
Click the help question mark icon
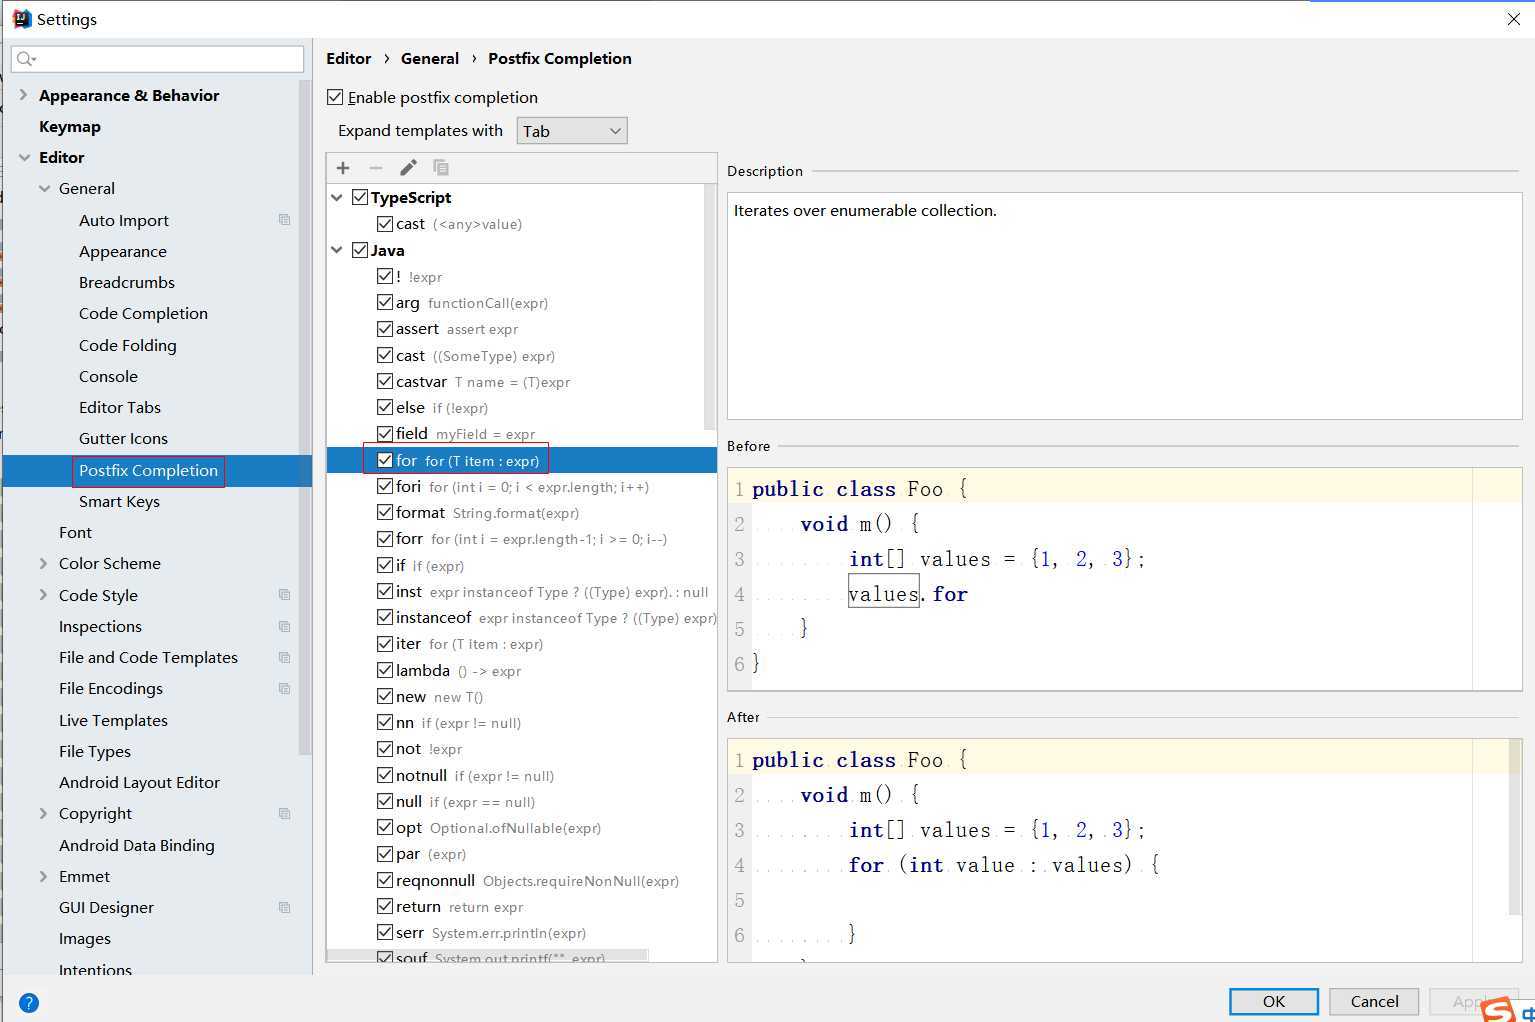click(x=29, y=1002)
